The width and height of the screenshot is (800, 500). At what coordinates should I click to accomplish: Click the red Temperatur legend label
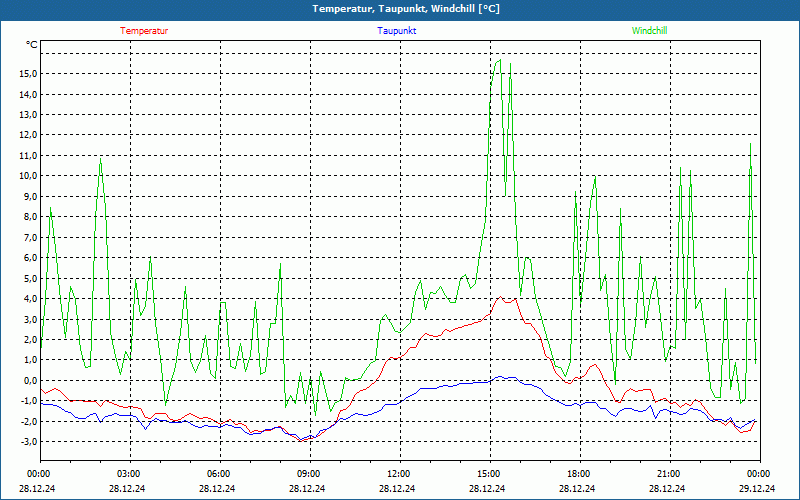(x=144, y=30)
